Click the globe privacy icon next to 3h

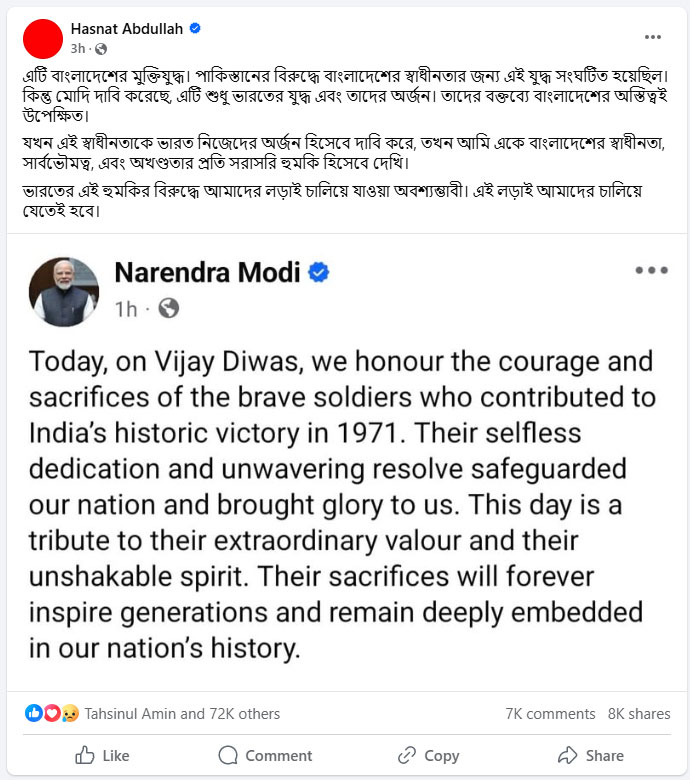click(x=101, y=48)
